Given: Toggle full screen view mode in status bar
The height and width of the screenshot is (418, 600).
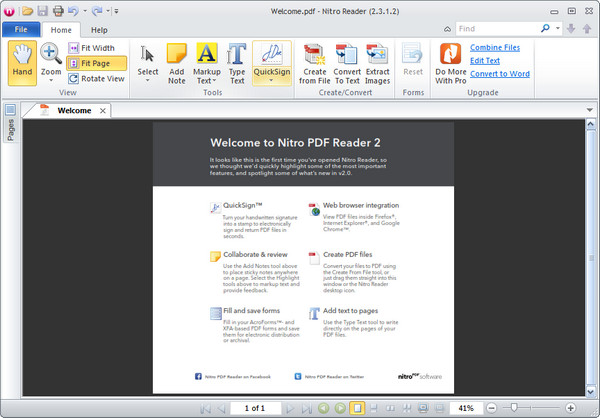Looking at the screenshot, I should 423,408.
